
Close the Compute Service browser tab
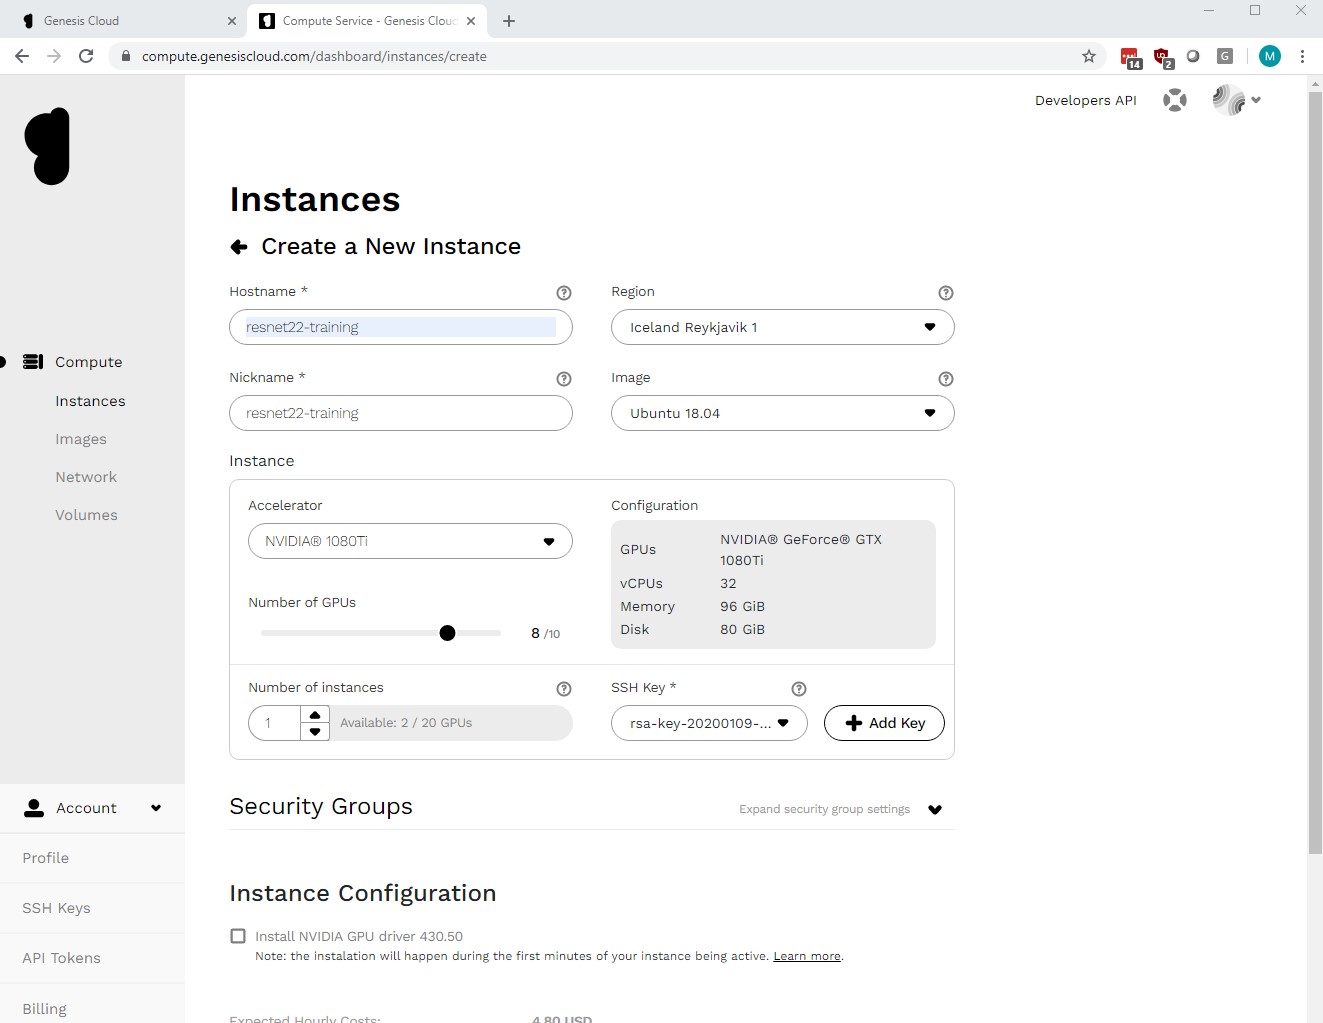click(x=471, y=21)
